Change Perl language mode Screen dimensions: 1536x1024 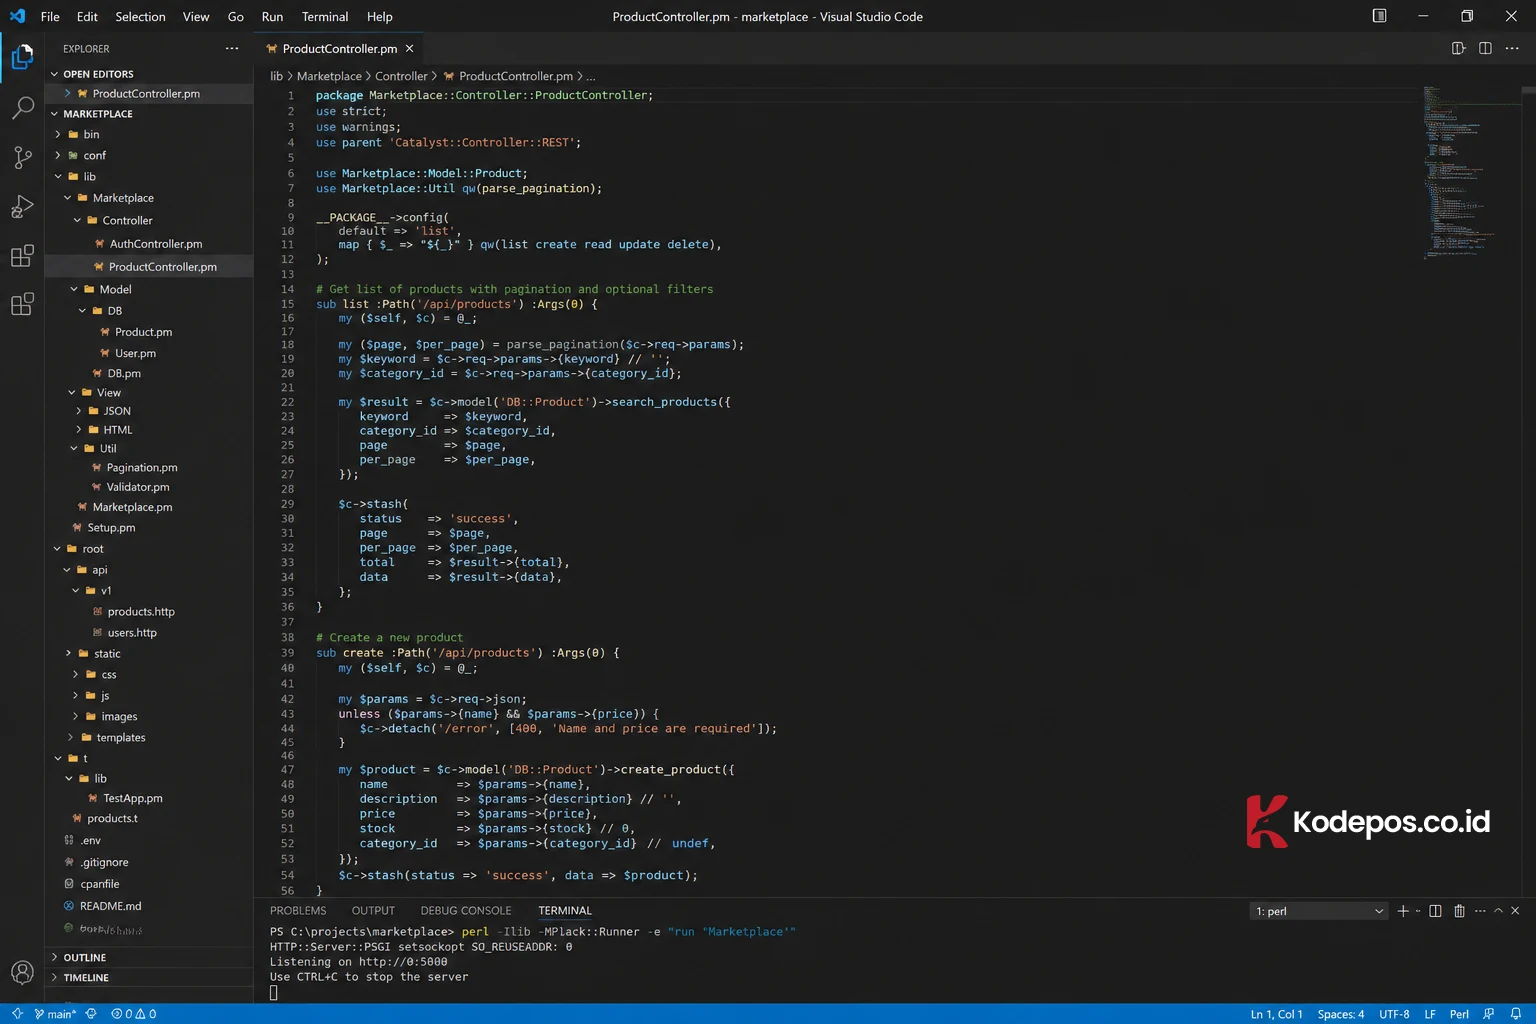pos(1459,1014)
